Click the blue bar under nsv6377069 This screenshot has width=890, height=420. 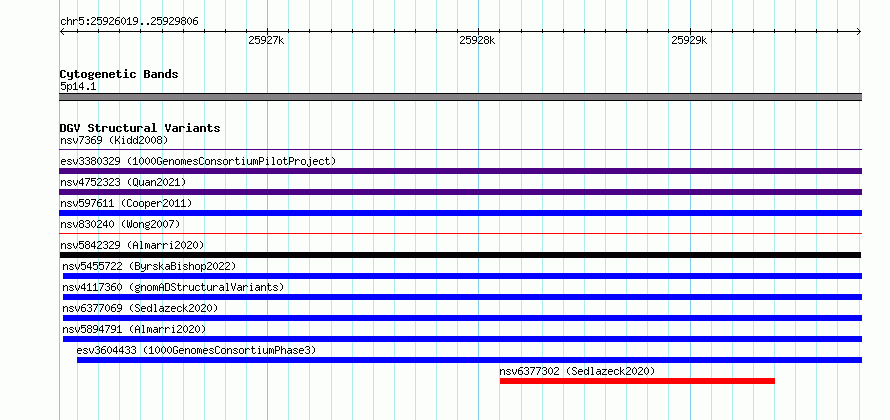coord(462,318)
